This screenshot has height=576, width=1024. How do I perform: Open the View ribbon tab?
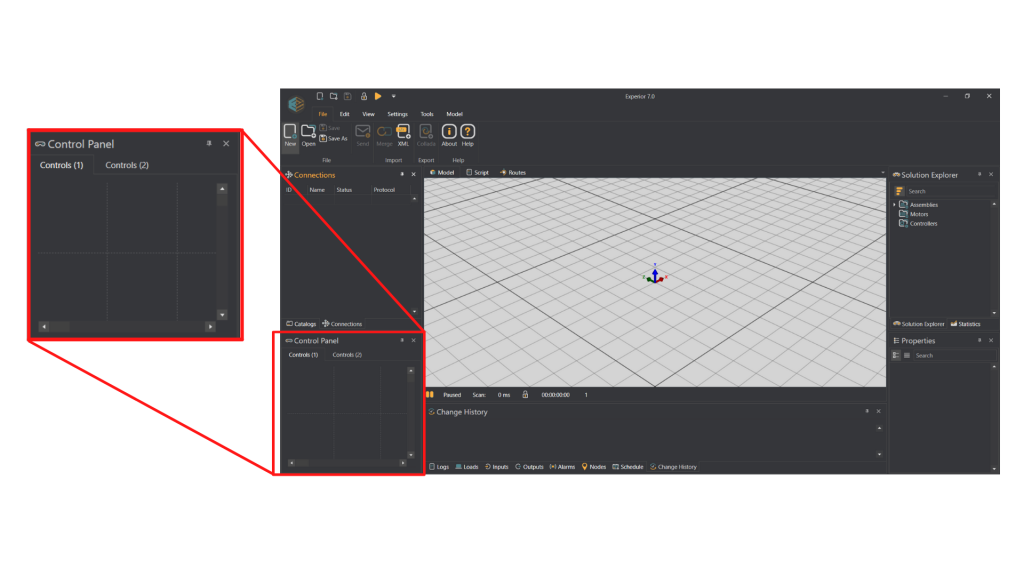(x=368, y=114)
